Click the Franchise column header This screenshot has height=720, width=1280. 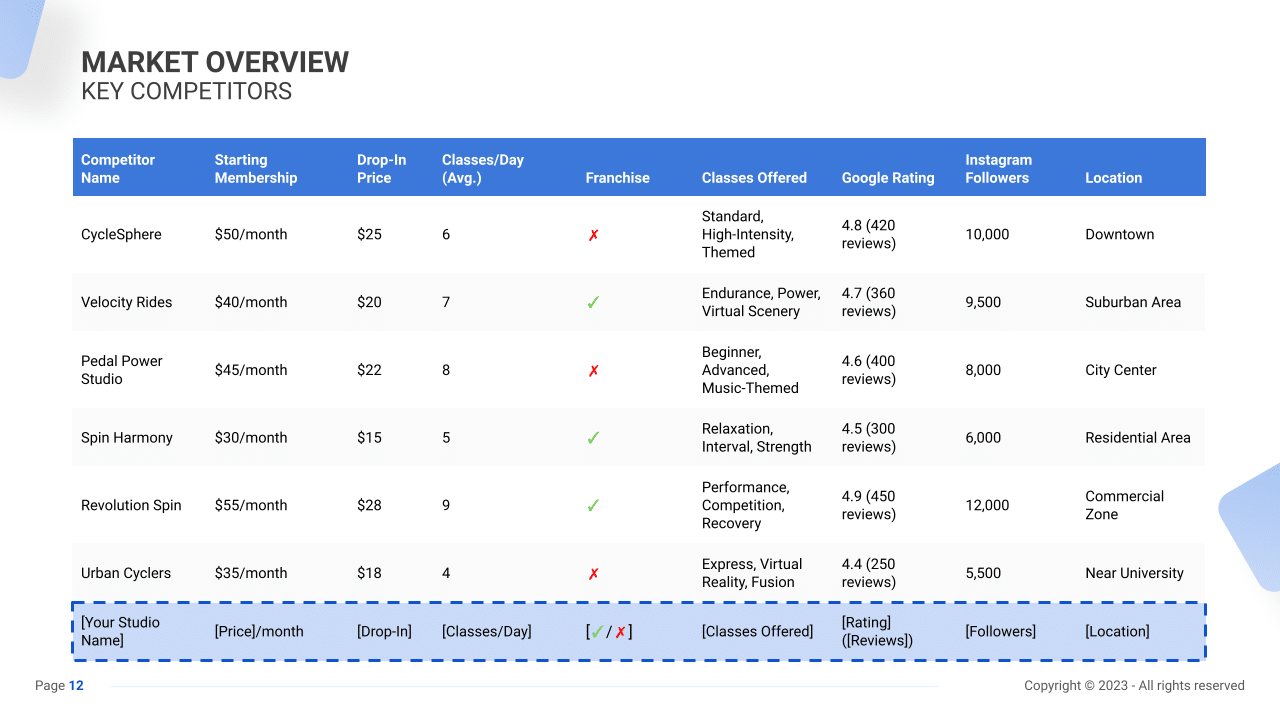coord(617,178)
